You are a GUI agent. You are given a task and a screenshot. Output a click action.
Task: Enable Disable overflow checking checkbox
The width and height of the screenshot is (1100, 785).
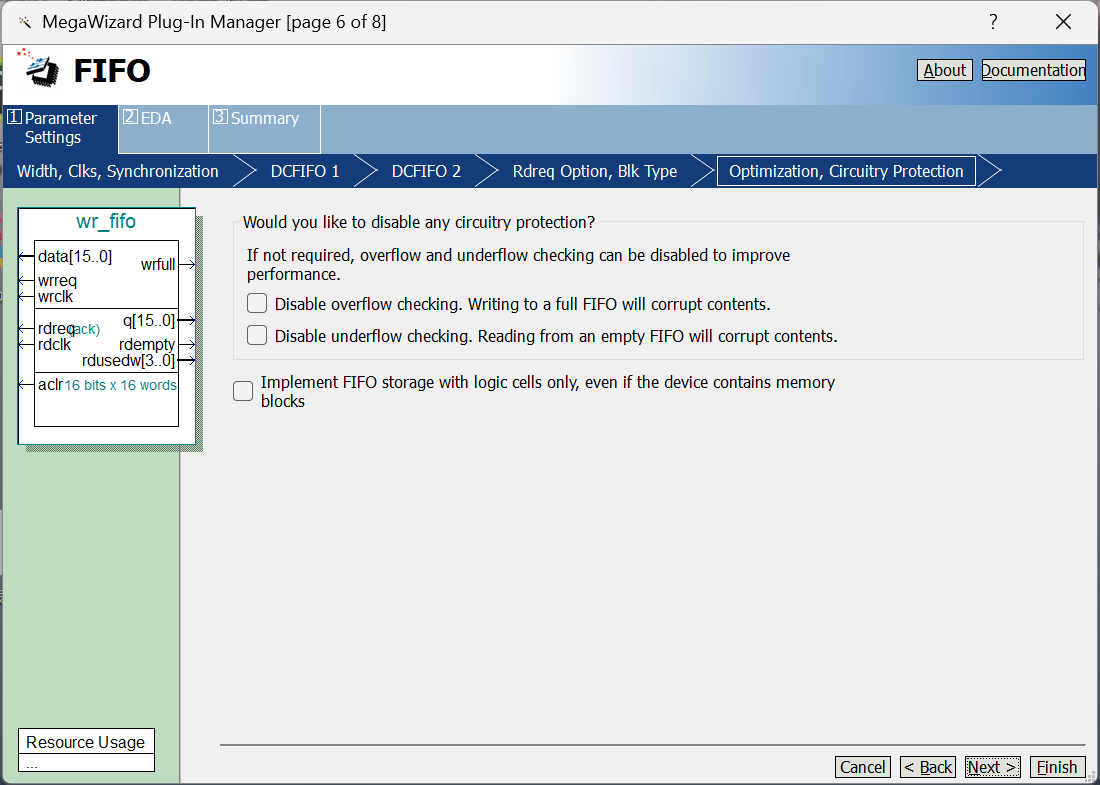coord(257,303)
